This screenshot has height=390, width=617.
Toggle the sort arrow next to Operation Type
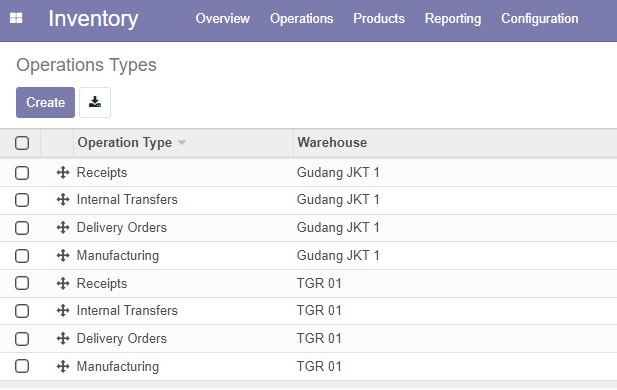[181, 142]
